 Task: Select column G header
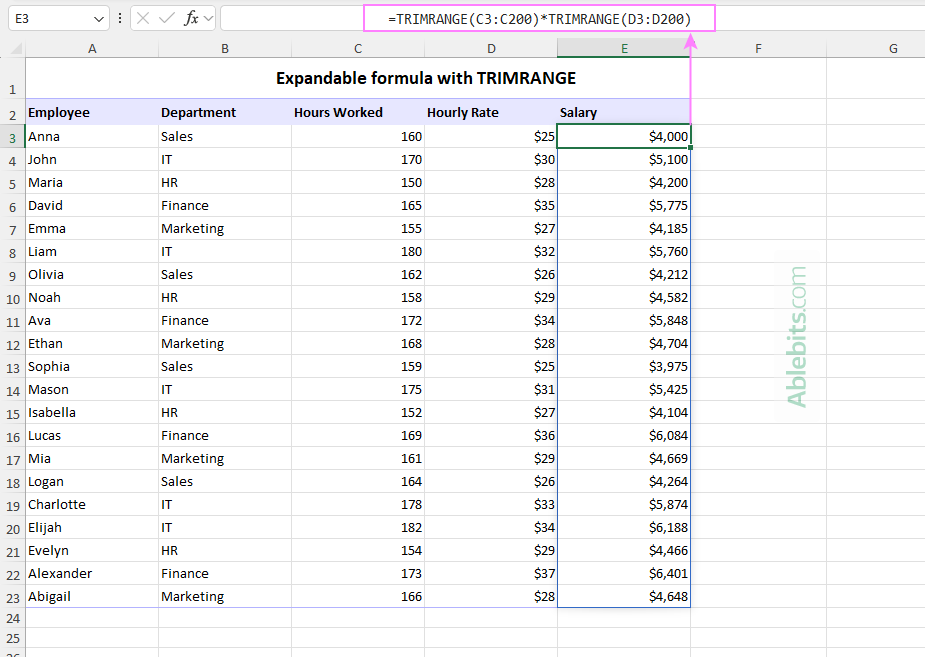892,48
